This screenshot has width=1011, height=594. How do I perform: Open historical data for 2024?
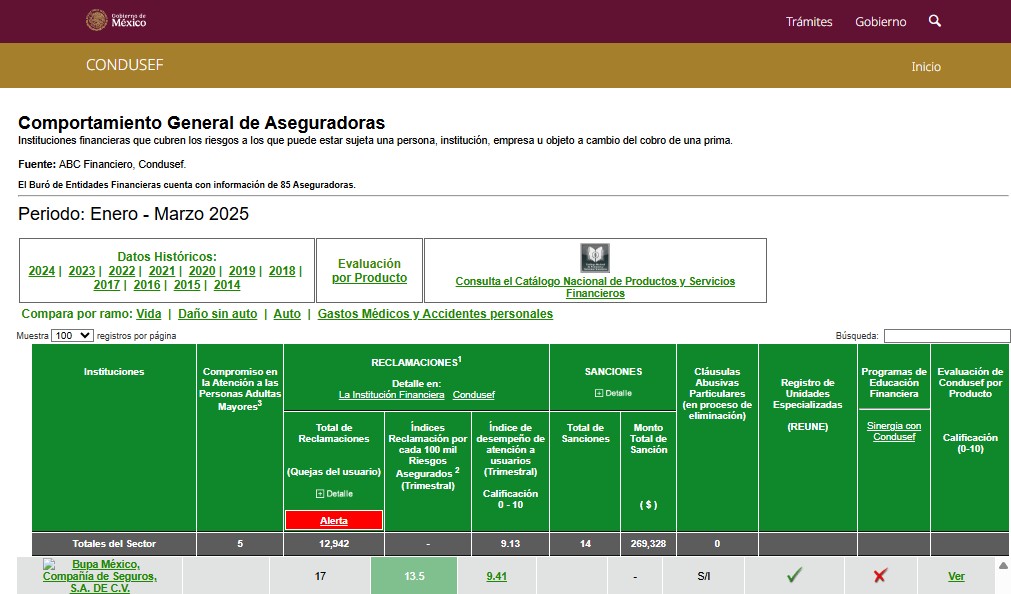click(41, 271)
